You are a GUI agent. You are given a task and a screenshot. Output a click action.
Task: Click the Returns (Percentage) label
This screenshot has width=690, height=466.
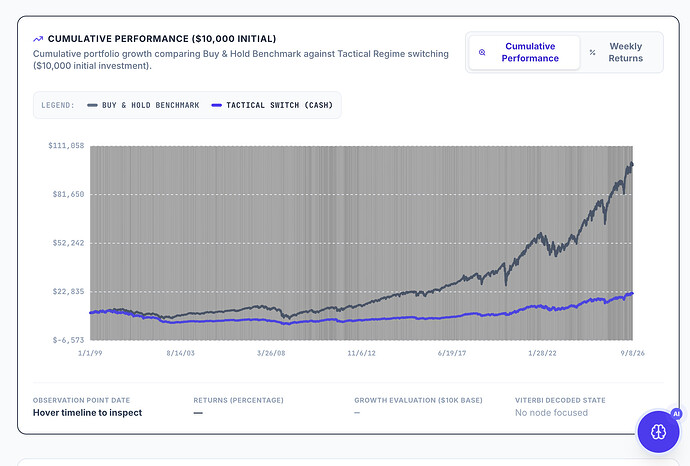(x=239, y=400)
